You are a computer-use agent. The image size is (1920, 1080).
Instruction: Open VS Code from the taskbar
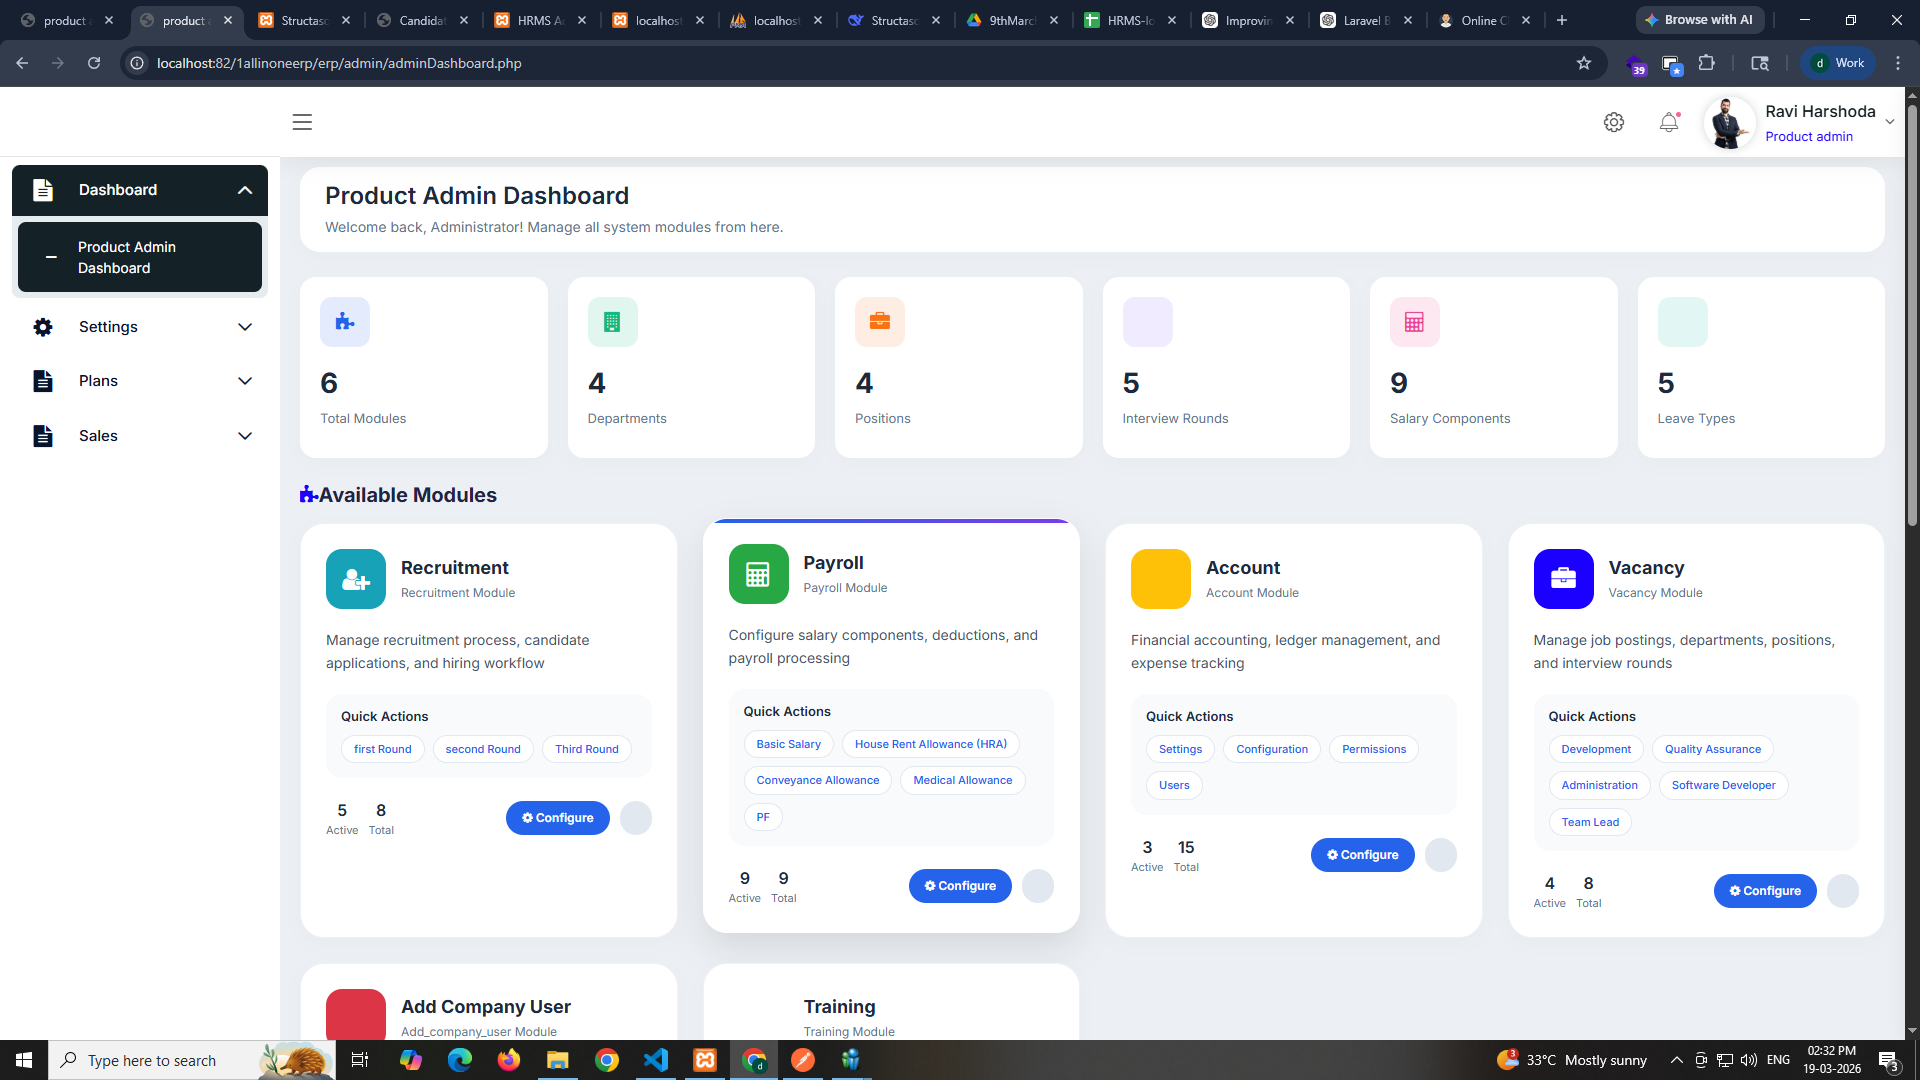point(656,1060)
